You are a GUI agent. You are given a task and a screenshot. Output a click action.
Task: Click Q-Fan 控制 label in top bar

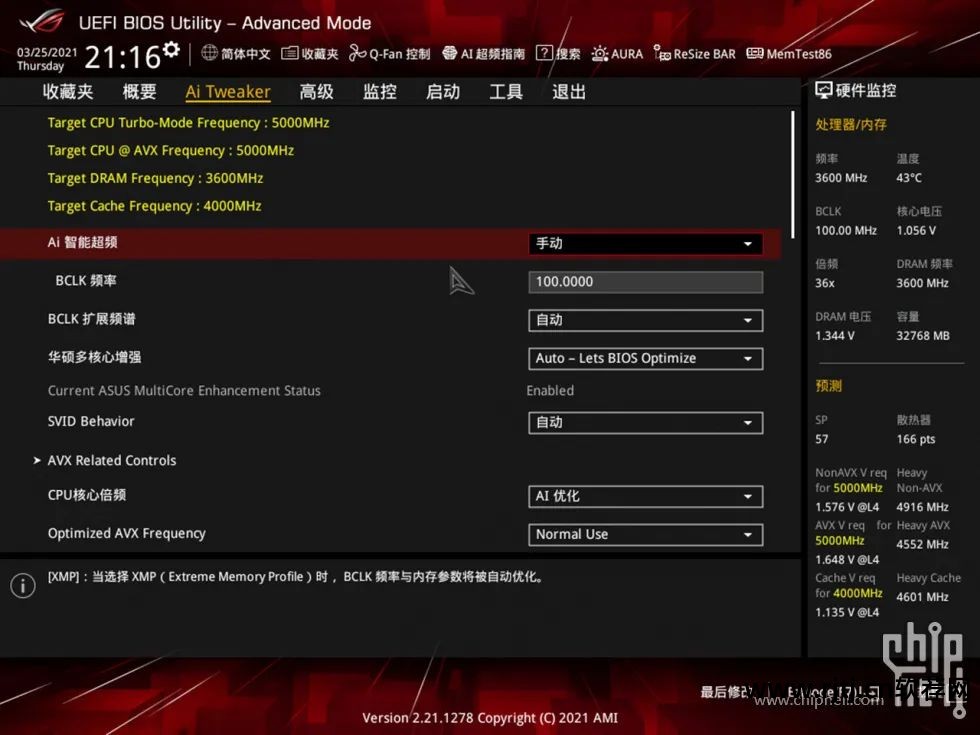click(x=399, y=54)
